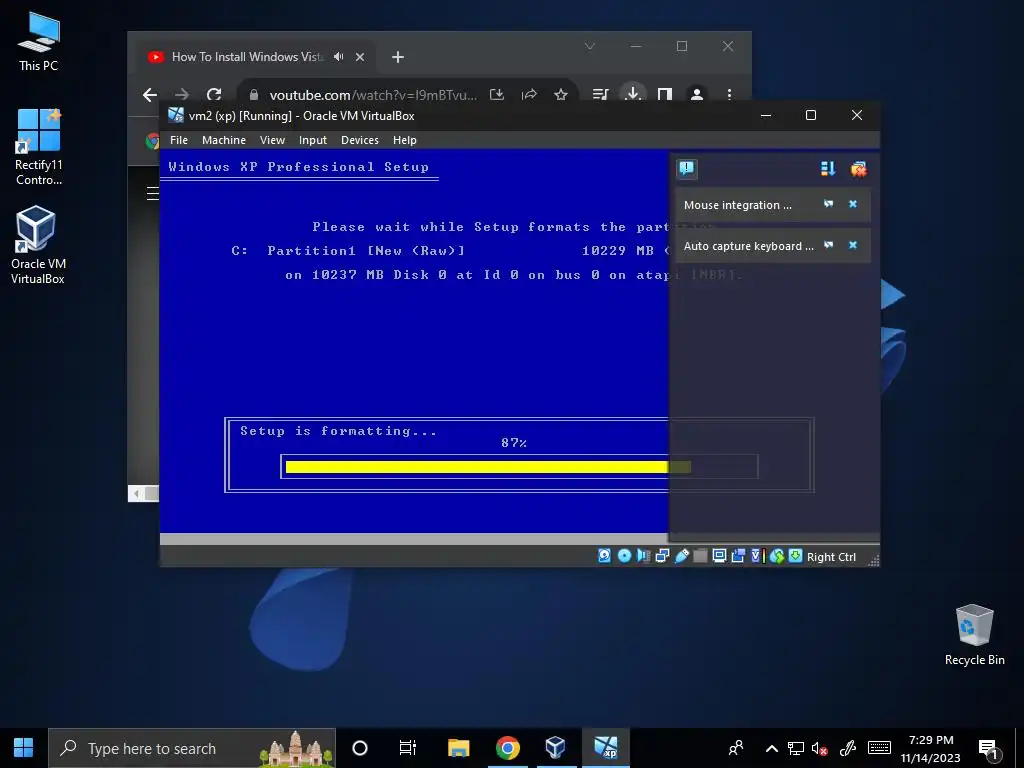This screenshot has width=1024, height=768.
Task: Click the recording status icon
Action: click(x=738, y=556)
